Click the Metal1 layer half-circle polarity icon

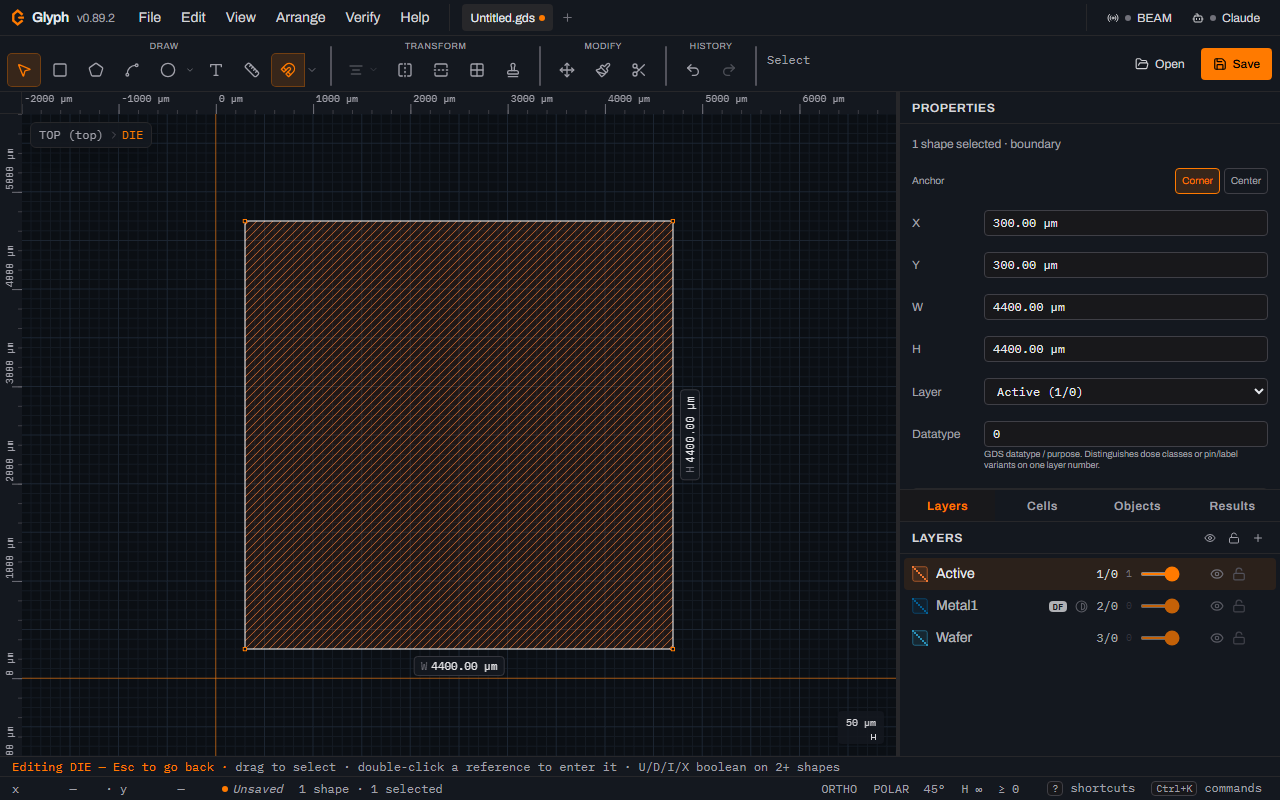click(x=1081, y=606)
